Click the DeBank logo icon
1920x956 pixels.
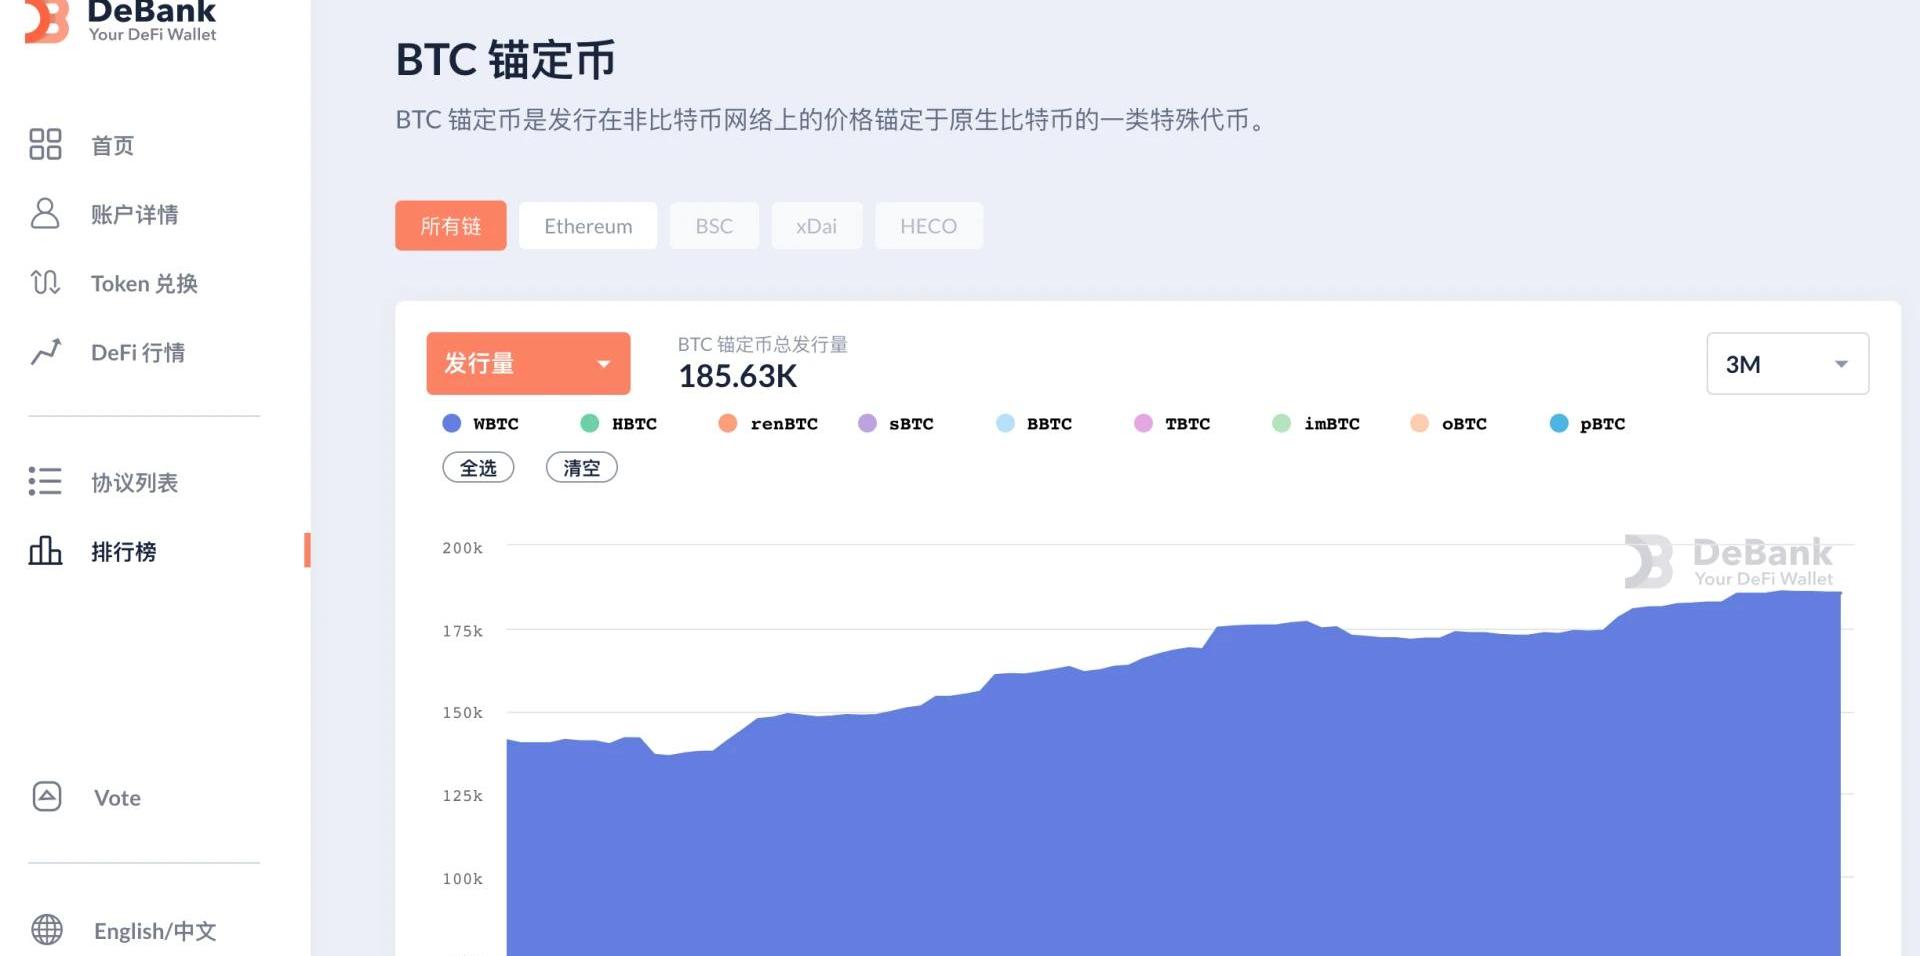coord(46,21)
